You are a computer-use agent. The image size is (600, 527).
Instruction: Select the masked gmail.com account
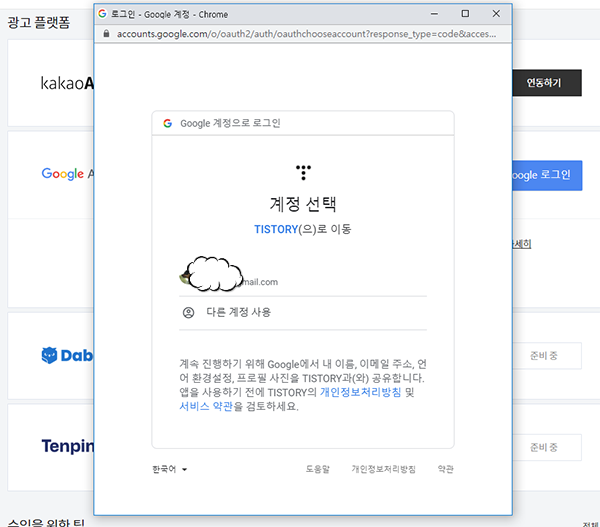click(303, 275)
